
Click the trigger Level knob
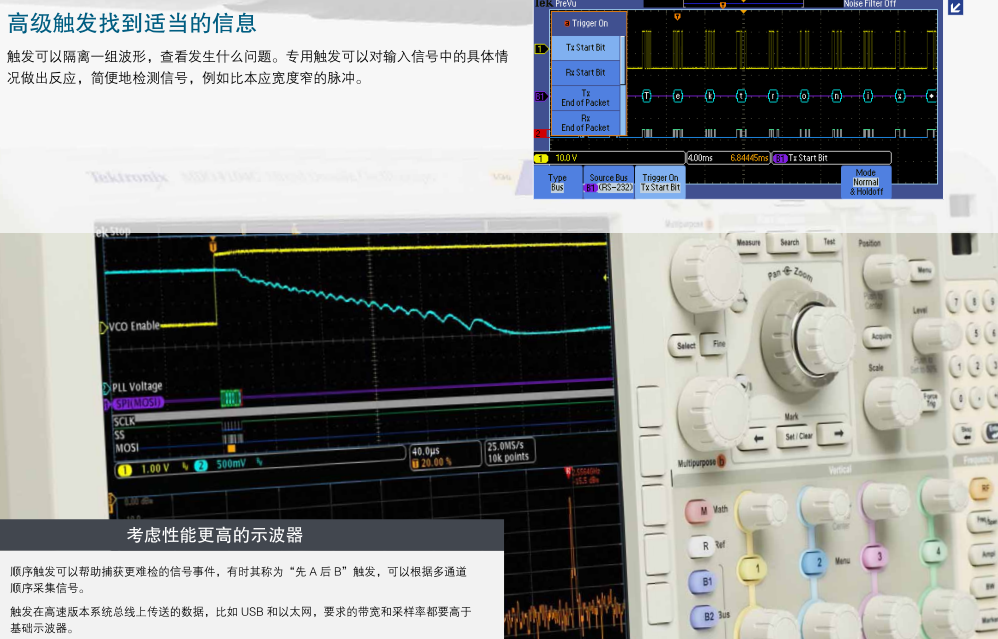(934, 337)
